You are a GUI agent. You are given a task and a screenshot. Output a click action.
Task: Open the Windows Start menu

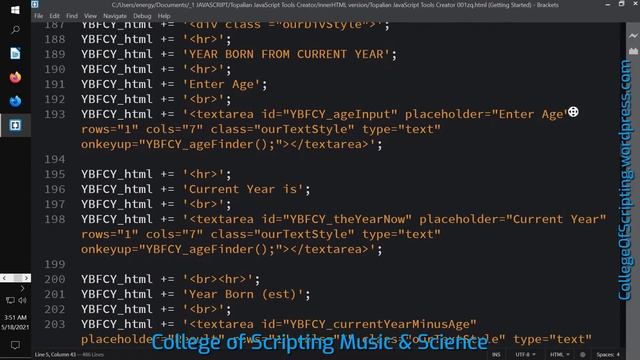[15, 10]
